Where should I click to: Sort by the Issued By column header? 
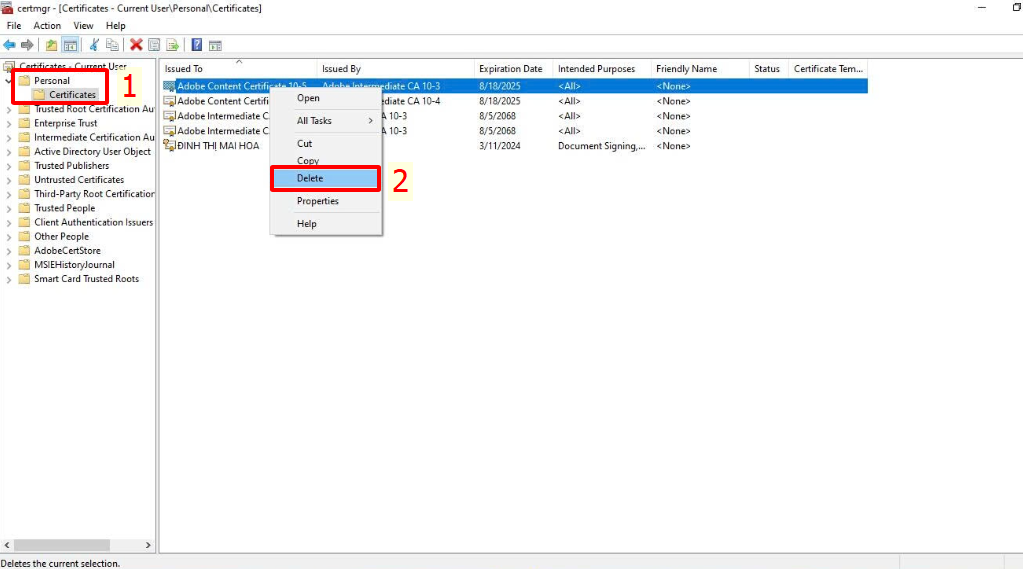pyautogui.click(x=395, y=69)
